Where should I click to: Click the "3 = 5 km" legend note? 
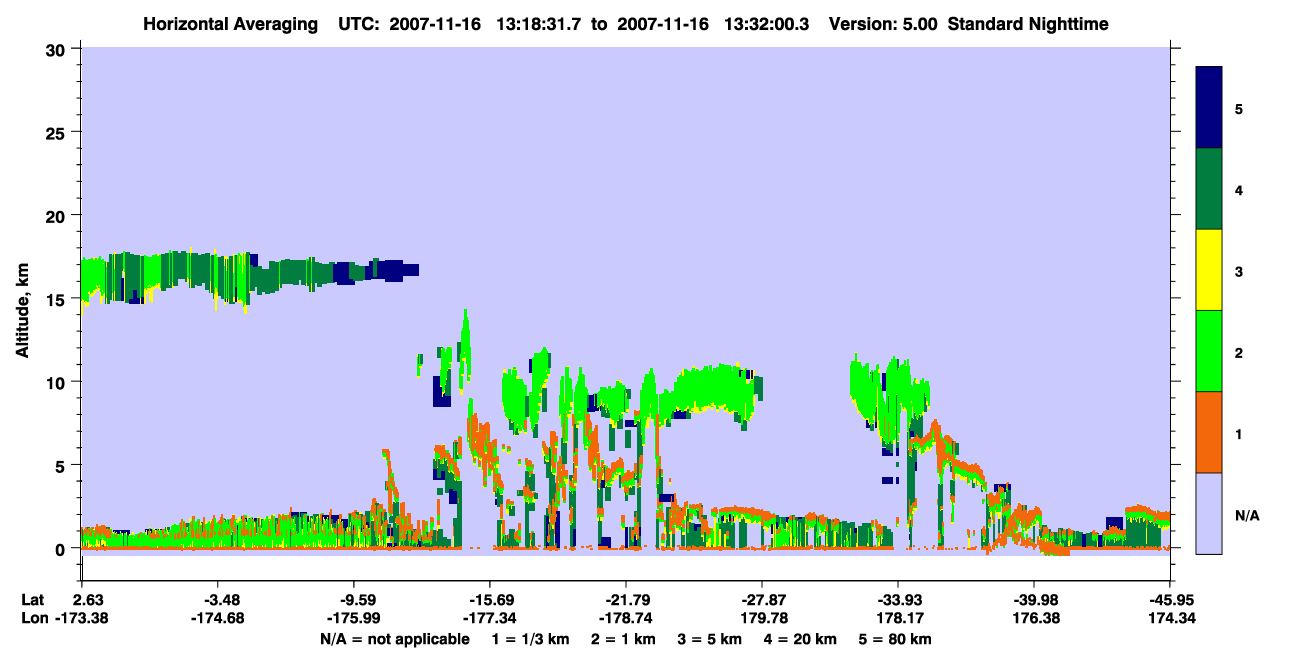711,639
